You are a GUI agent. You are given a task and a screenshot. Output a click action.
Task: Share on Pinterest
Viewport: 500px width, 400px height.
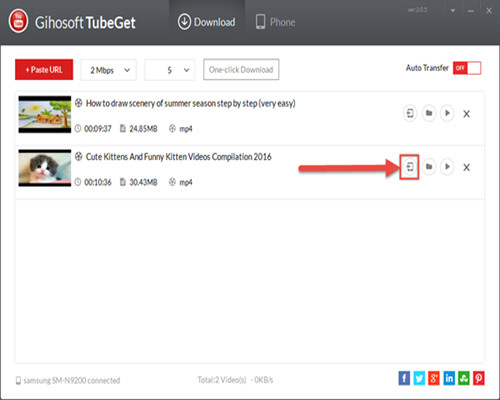(x=479, y=378)
